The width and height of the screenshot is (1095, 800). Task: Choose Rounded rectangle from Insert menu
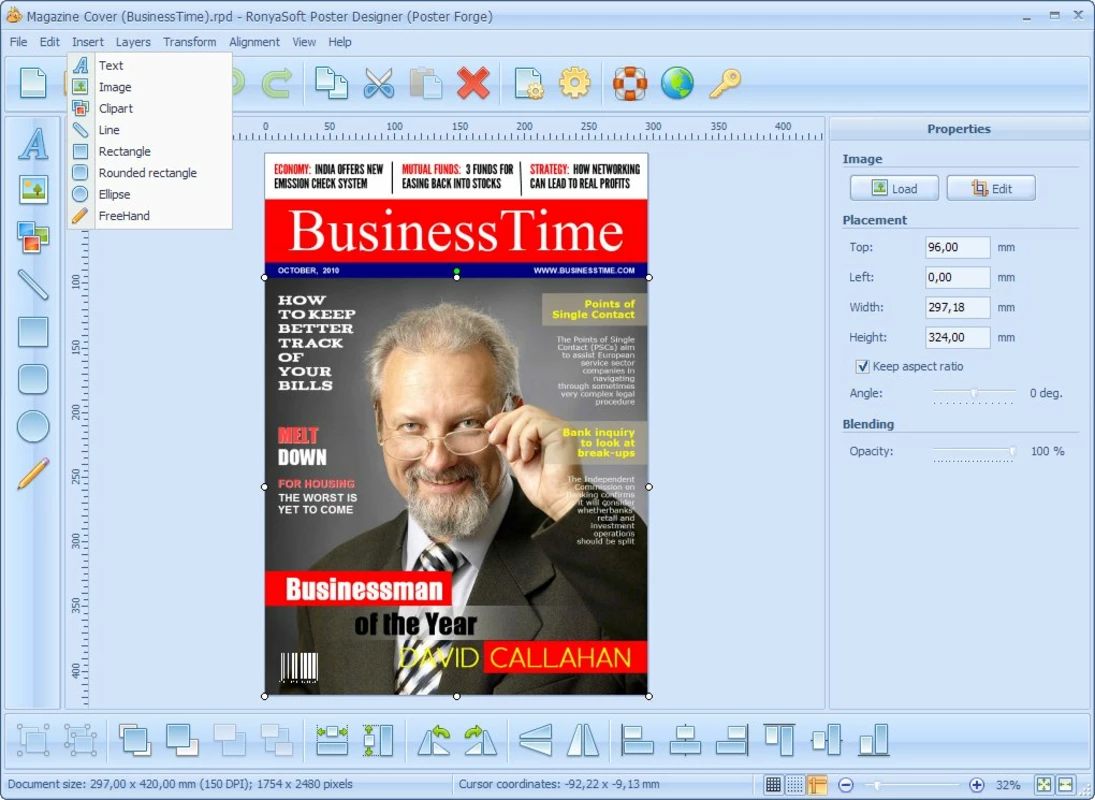(x=149, y=172)
